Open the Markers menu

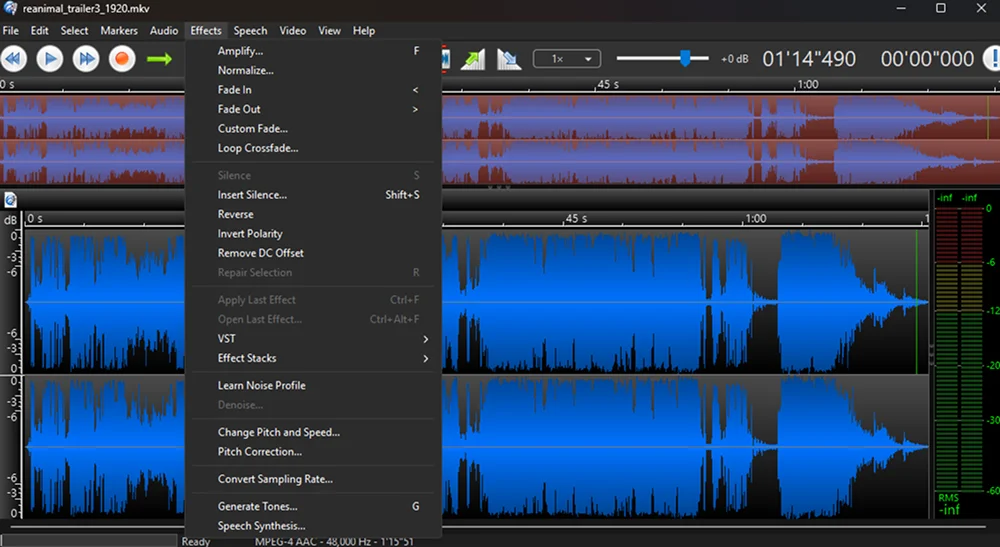click(x=119, y=31)
